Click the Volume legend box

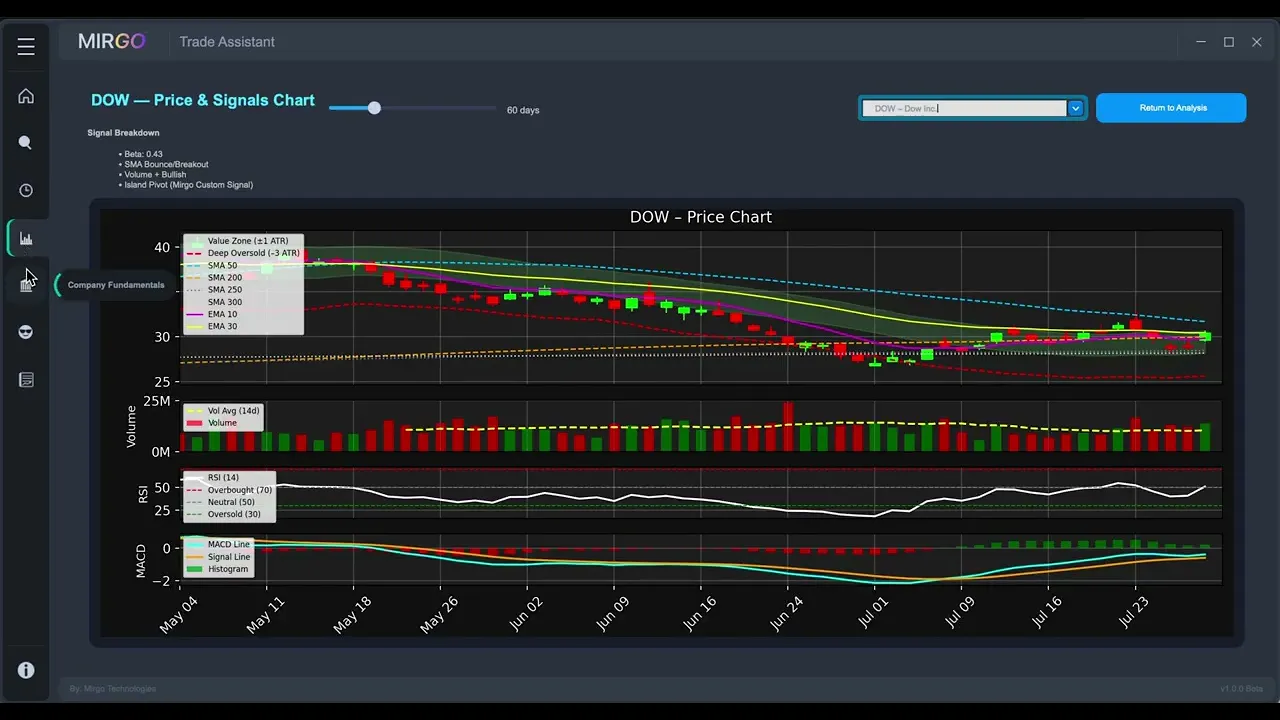pos(223,417)
